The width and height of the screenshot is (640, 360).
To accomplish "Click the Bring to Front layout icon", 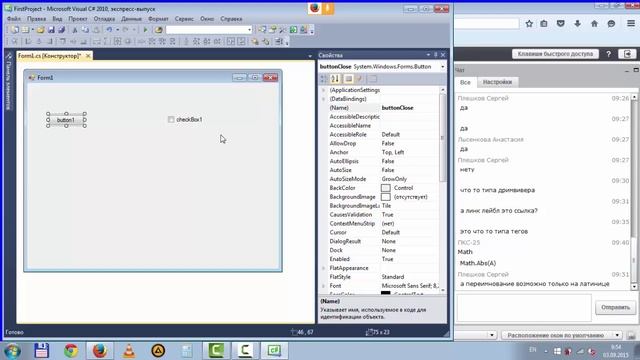I will [x=255, y=42].
